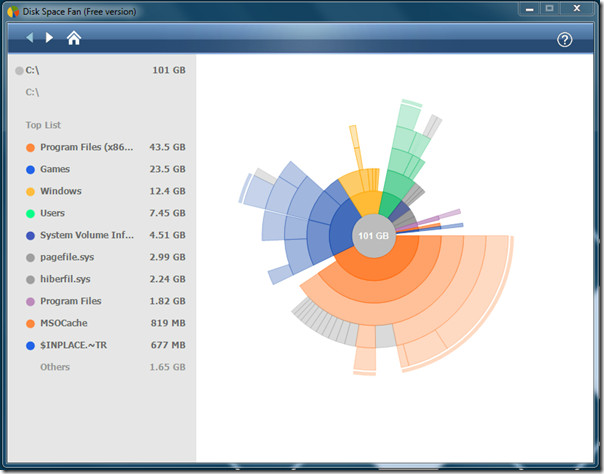The height and width of the screenshot is (474, 604).
Task: Go to the home view icon
Action: pyautogui.click(x=74, y=38)
